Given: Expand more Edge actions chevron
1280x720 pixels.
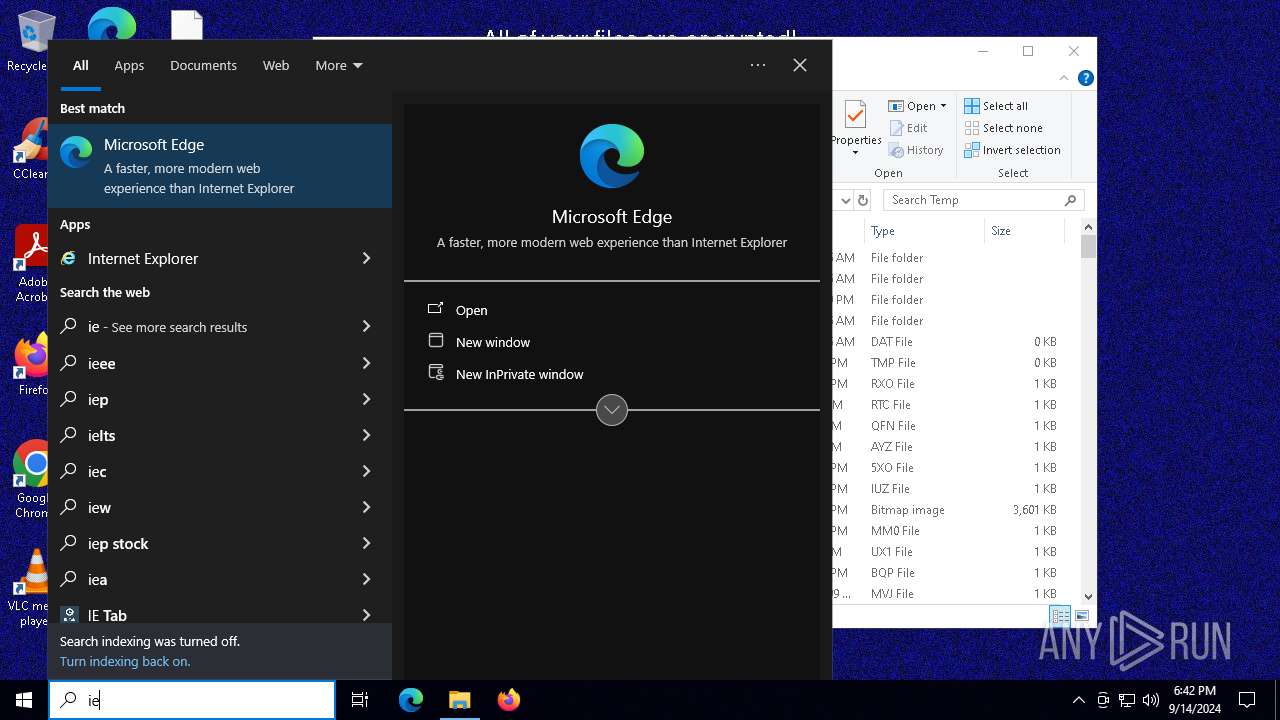Looking at the screenshot, I should tap(612, 410).
